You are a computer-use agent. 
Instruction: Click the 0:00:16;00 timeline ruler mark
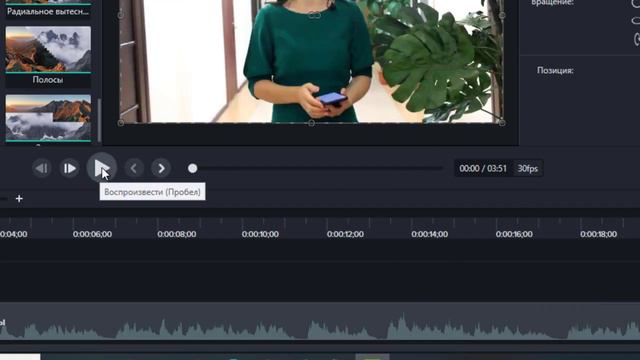[514, 234]
